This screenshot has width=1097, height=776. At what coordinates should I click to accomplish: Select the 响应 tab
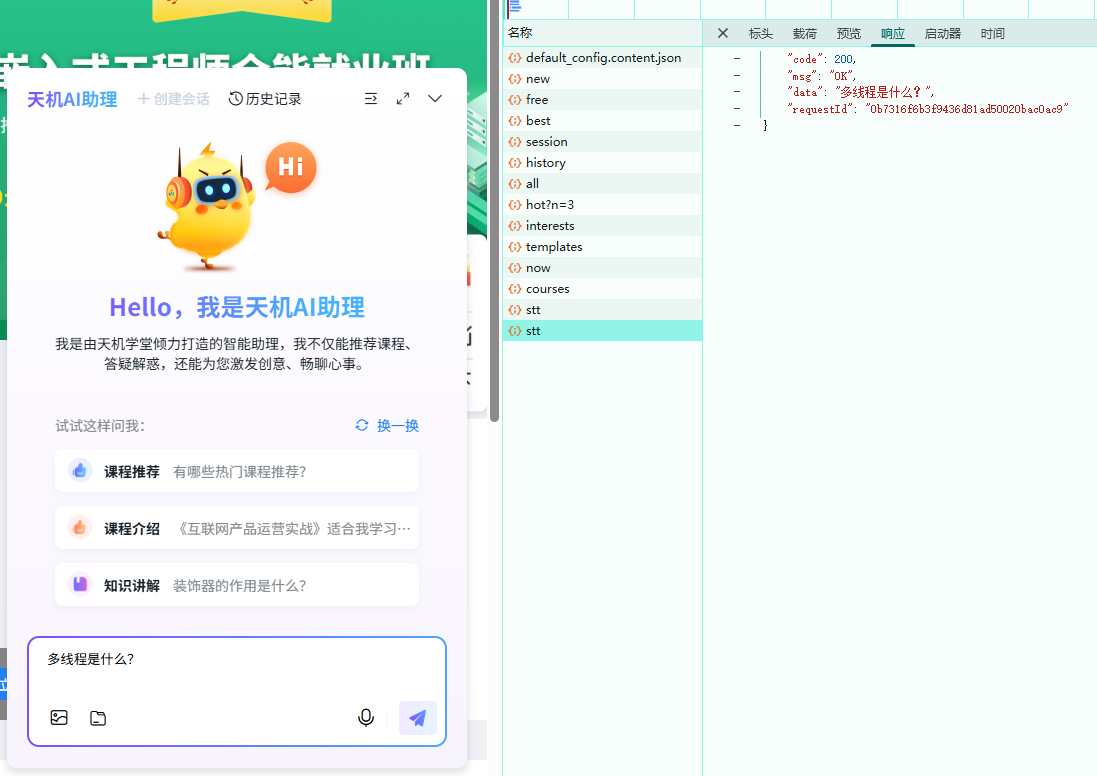point(893,34)
